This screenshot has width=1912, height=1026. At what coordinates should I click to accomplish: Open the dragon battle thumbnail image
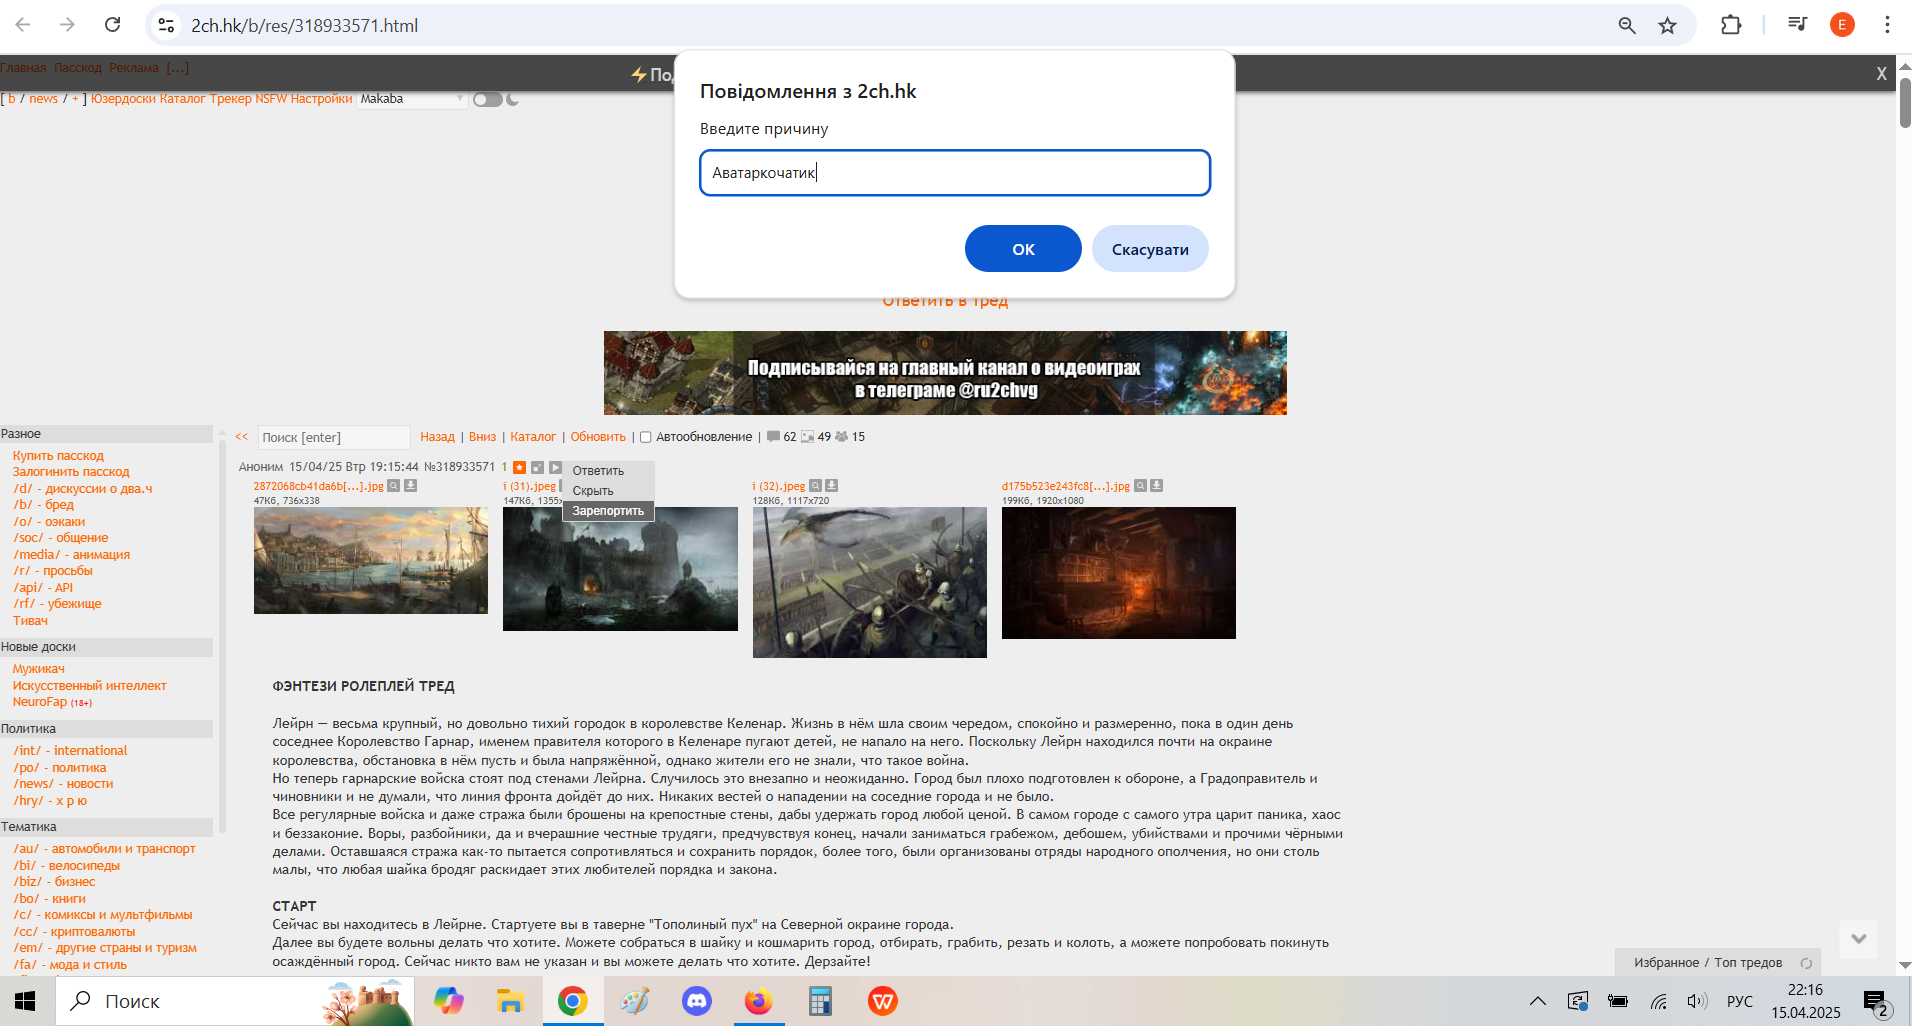(x=870, y=582)
